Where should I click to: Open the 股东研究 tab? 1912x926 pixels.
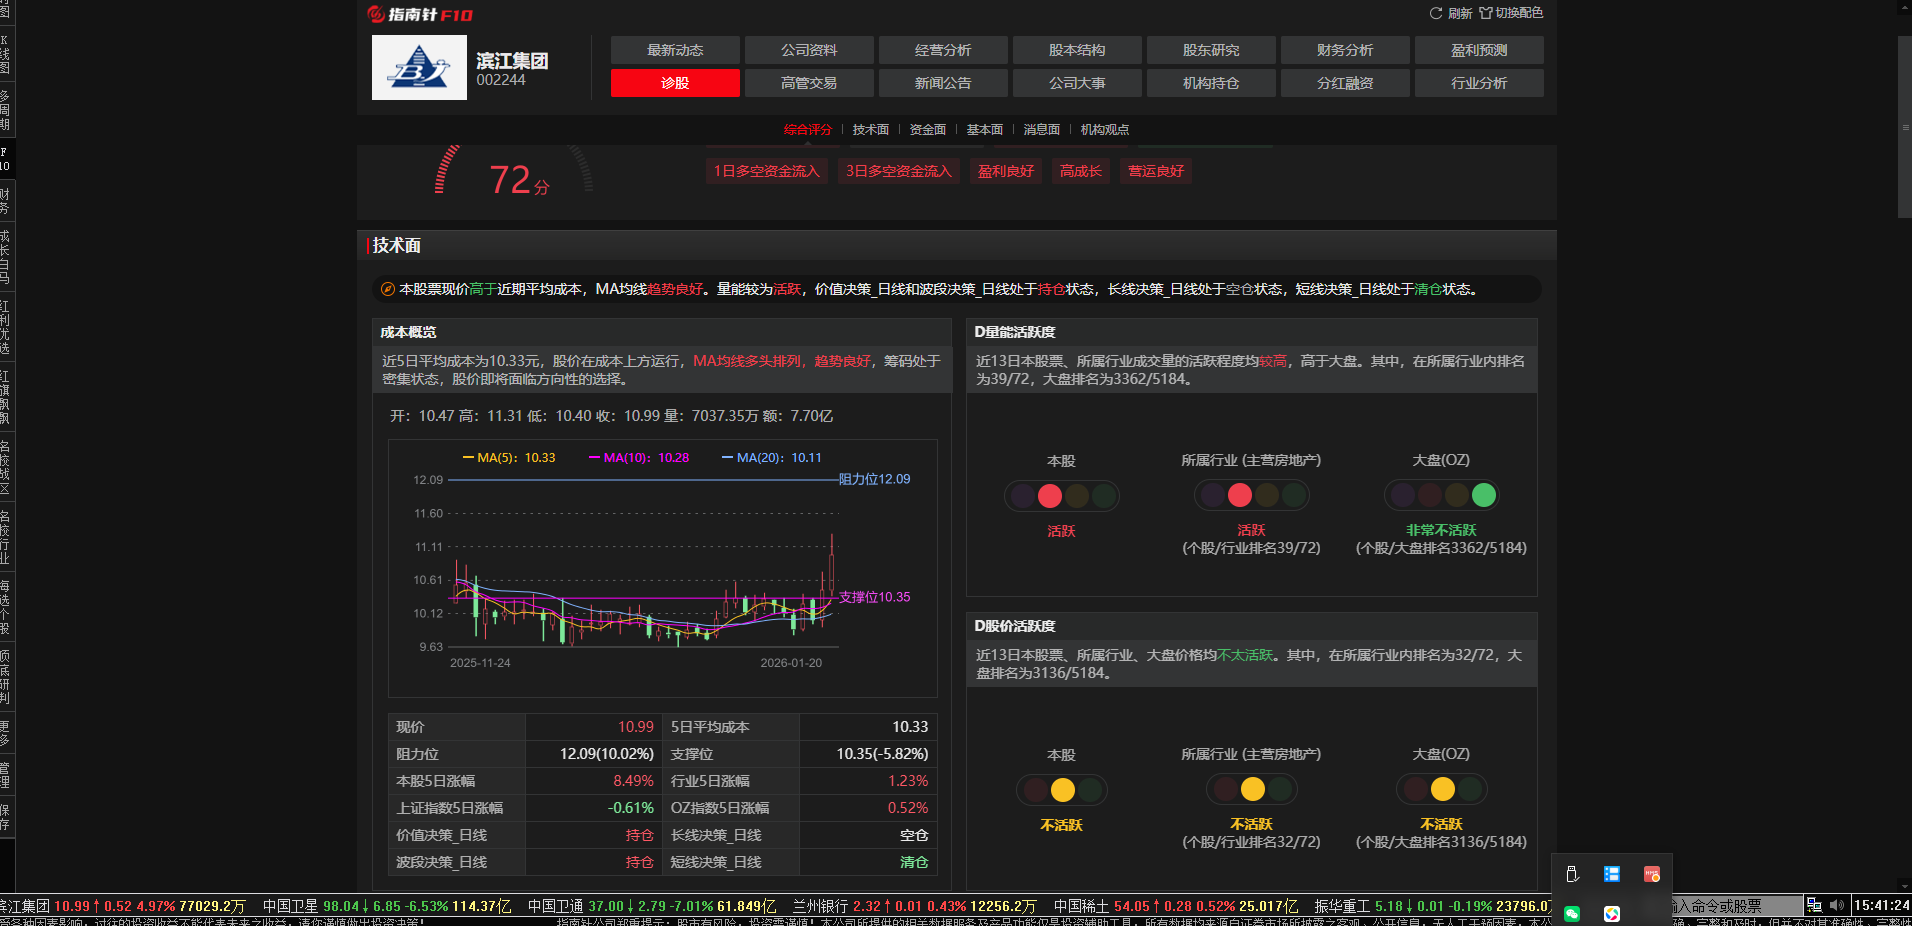1211,50
